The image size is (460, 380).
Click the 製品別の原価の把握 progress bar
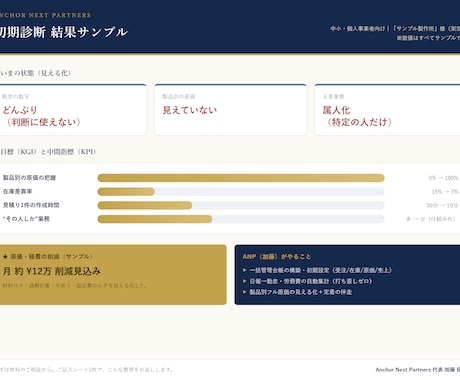[x=241, y=178]
